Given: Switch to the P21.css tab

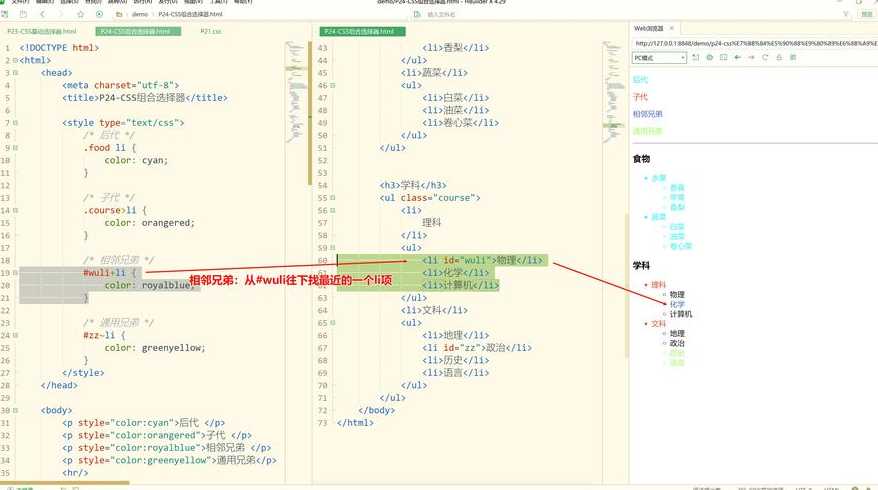Looking at the screenshot, I should pyautogui.click(x=211, y=31).
